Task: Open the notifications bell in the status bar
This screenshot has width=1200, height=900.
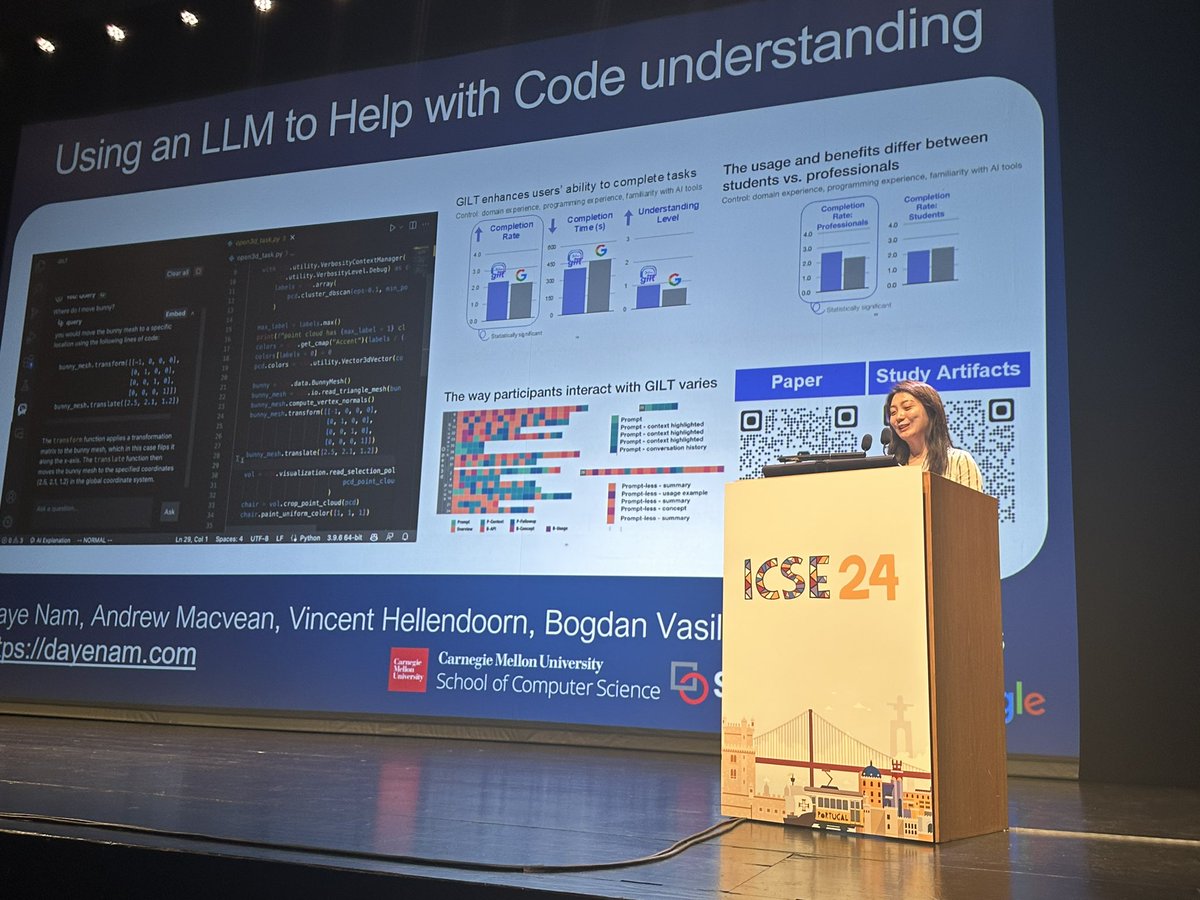Action: (x=403, y=537)
